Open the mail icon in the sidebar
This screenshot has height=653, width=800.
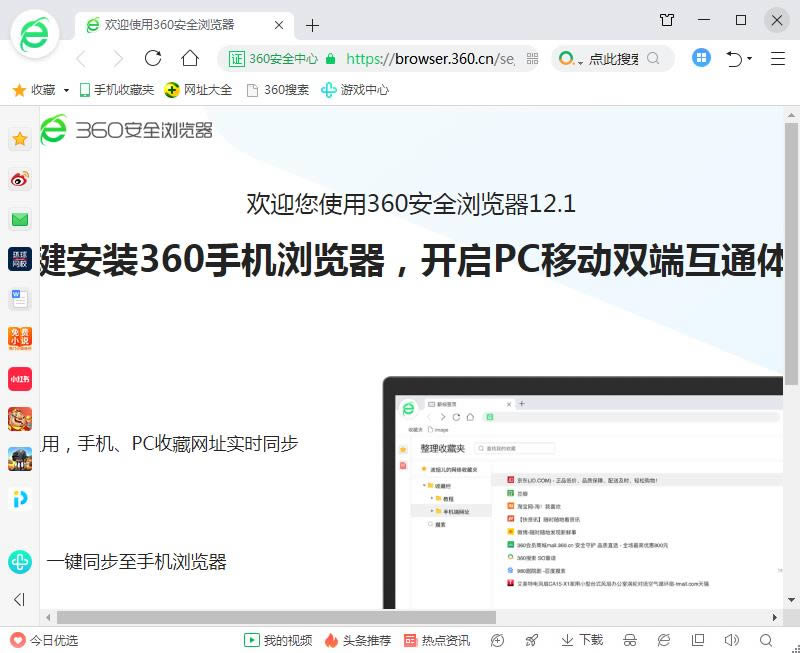pyautogui.click(x=20, y=219)
